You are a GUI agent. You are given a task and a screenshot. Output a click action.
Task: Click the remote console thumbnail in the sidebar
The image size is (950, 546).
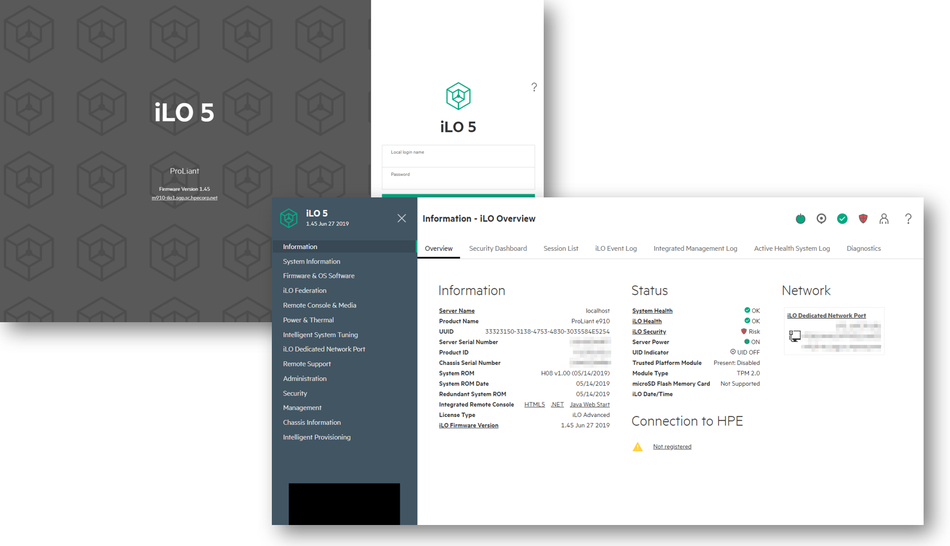coord(344,504)
